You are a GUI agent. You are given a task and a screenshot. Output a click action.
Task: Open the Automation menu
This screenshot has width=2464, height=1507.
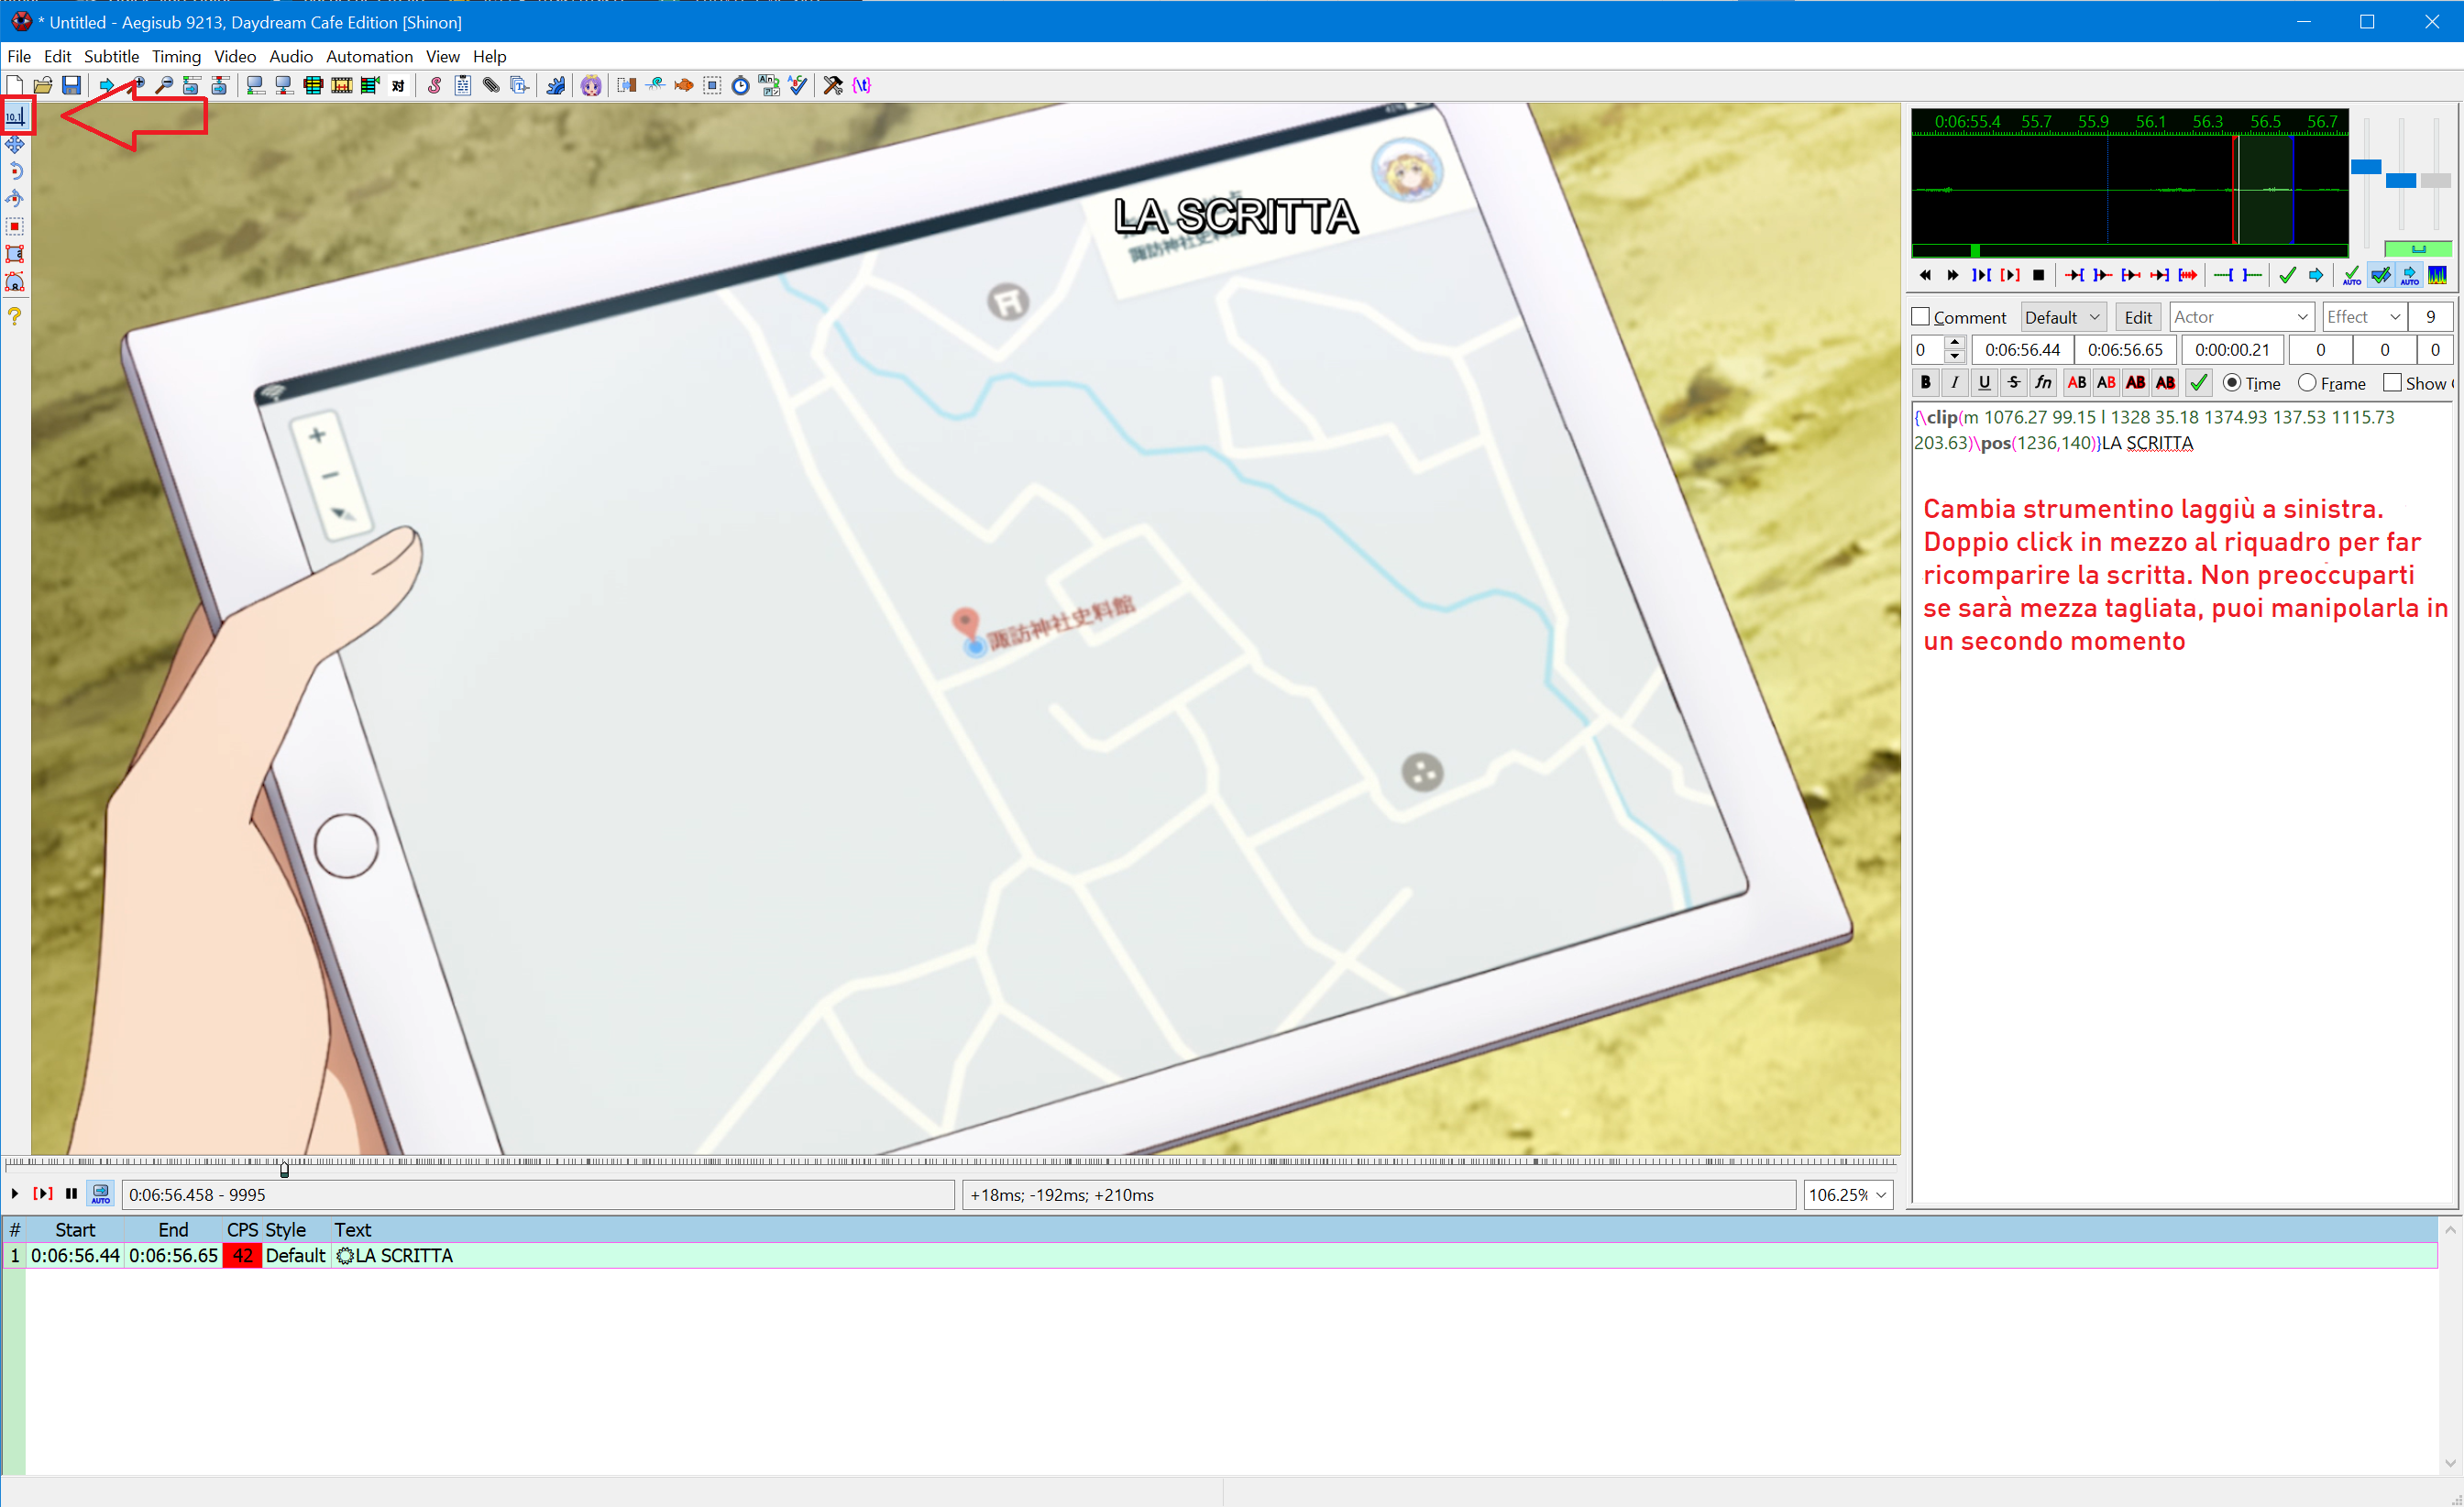pos(369,56)
